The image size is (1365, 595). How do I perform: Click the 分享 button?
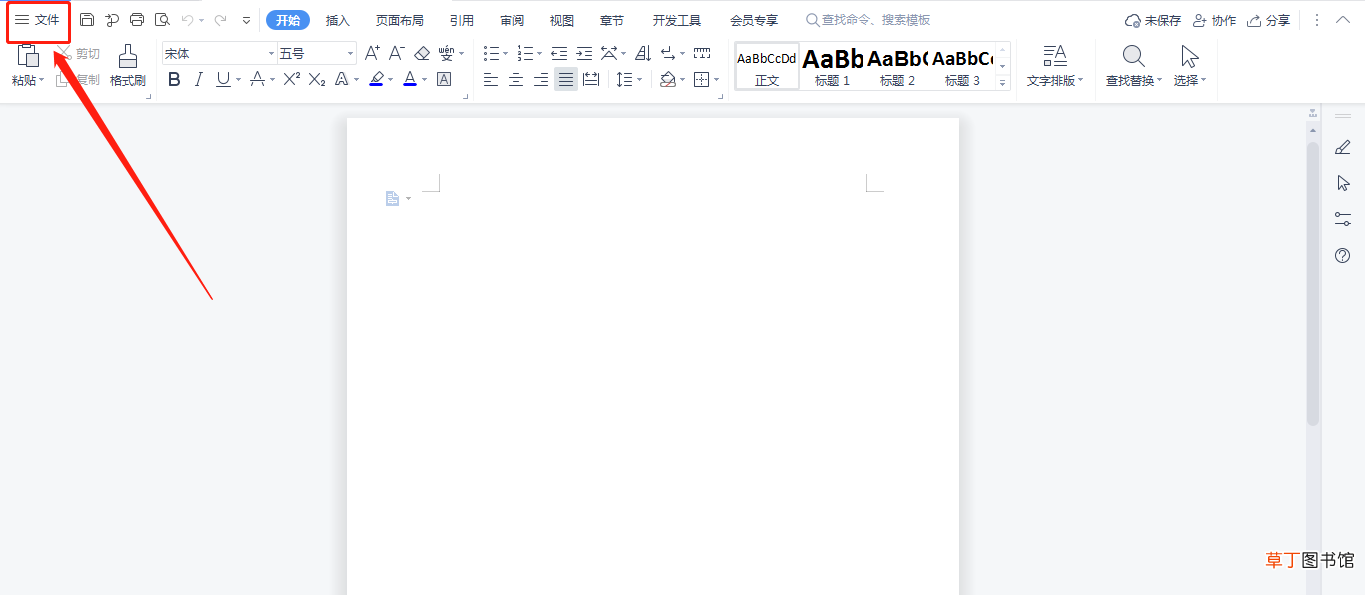1269,20
